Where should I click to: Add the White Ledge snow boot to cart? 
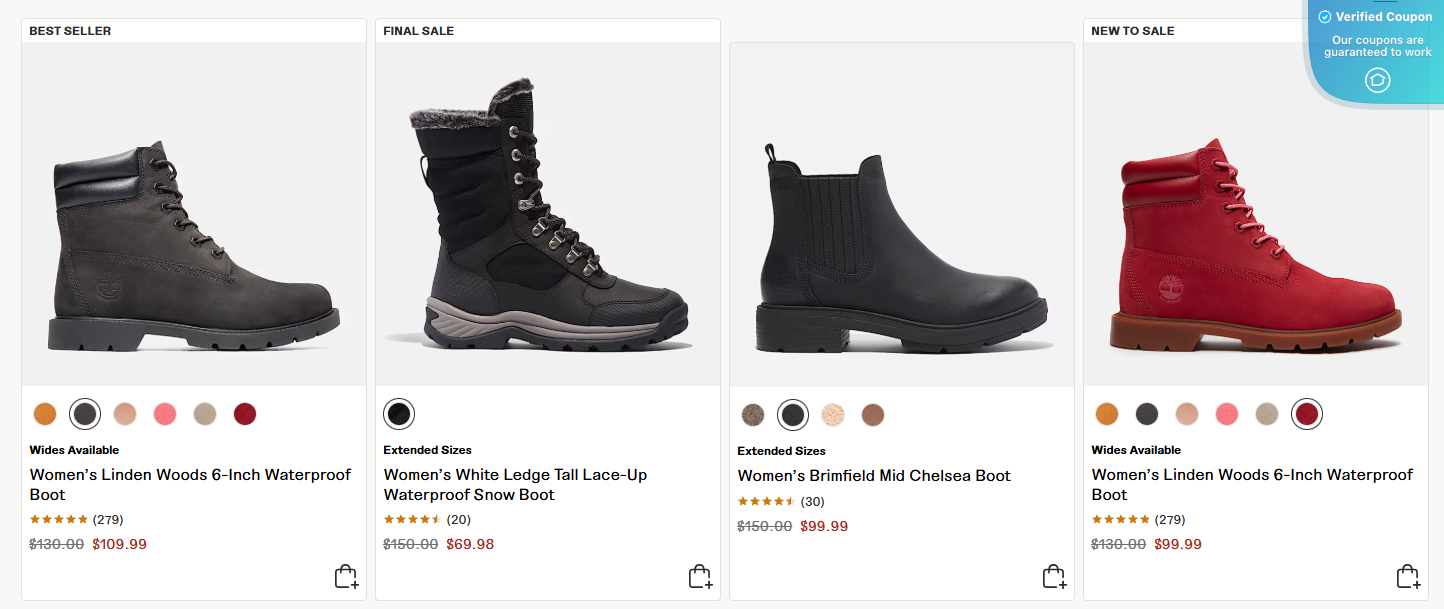click(700, 576)
